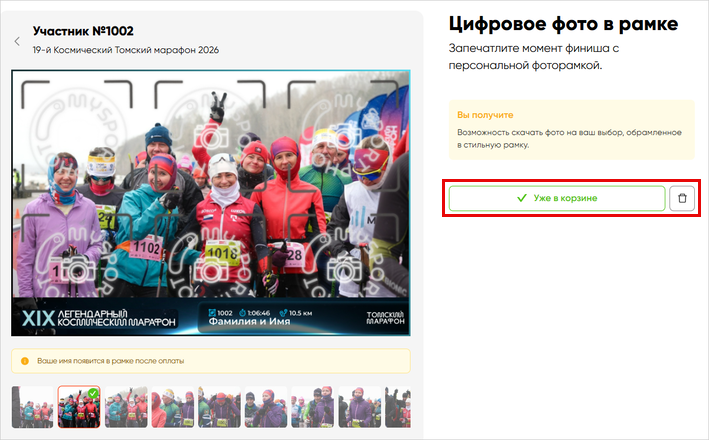Choose the third photo thumbnail
Screen dimensions: 709x440
point(125,407)
